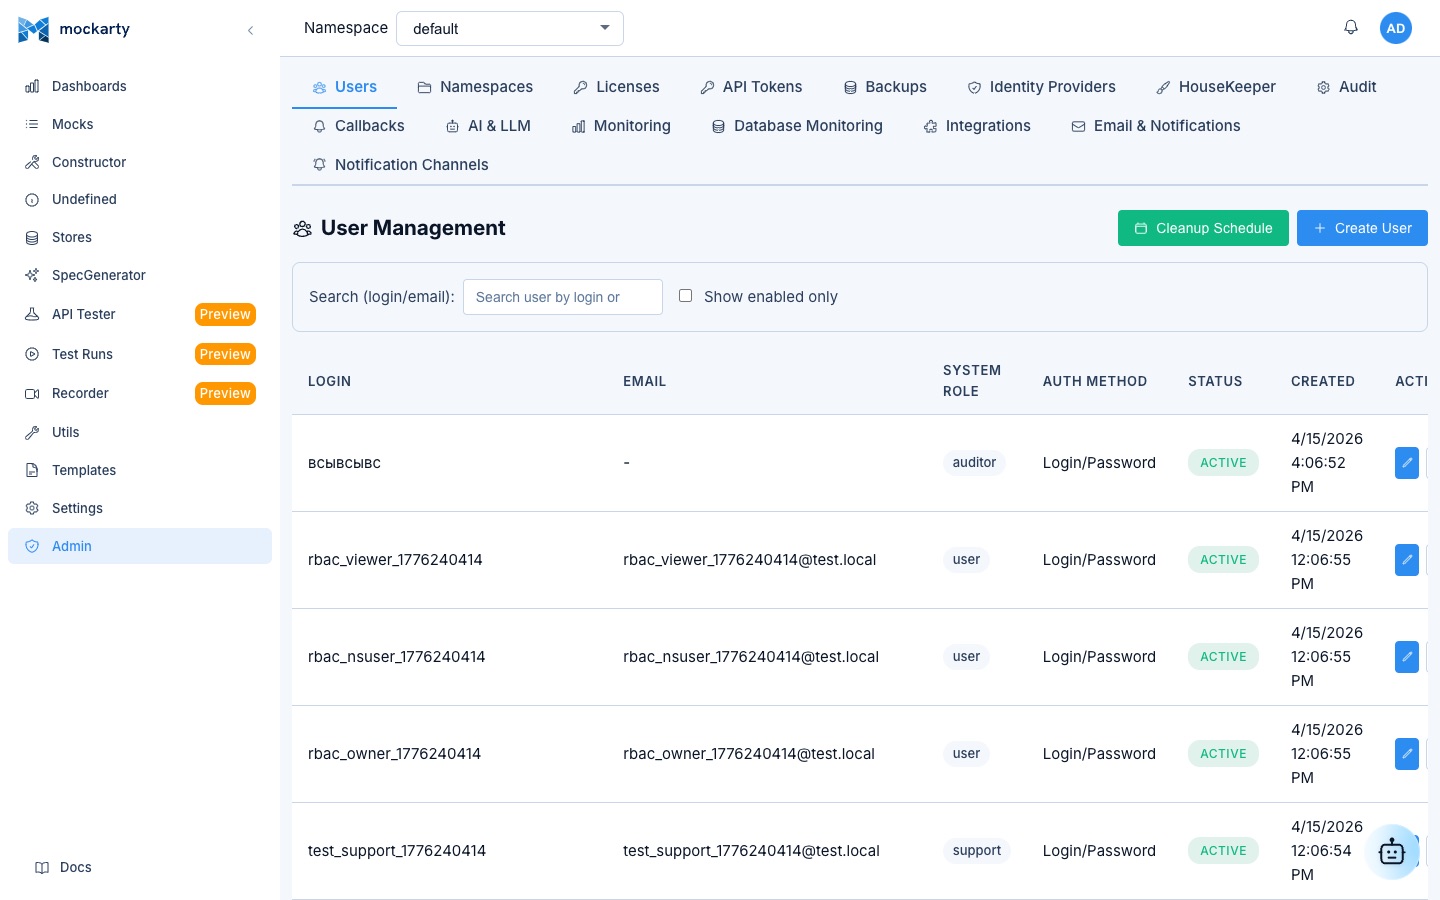Open Settings in sidebar

(140, 508)
